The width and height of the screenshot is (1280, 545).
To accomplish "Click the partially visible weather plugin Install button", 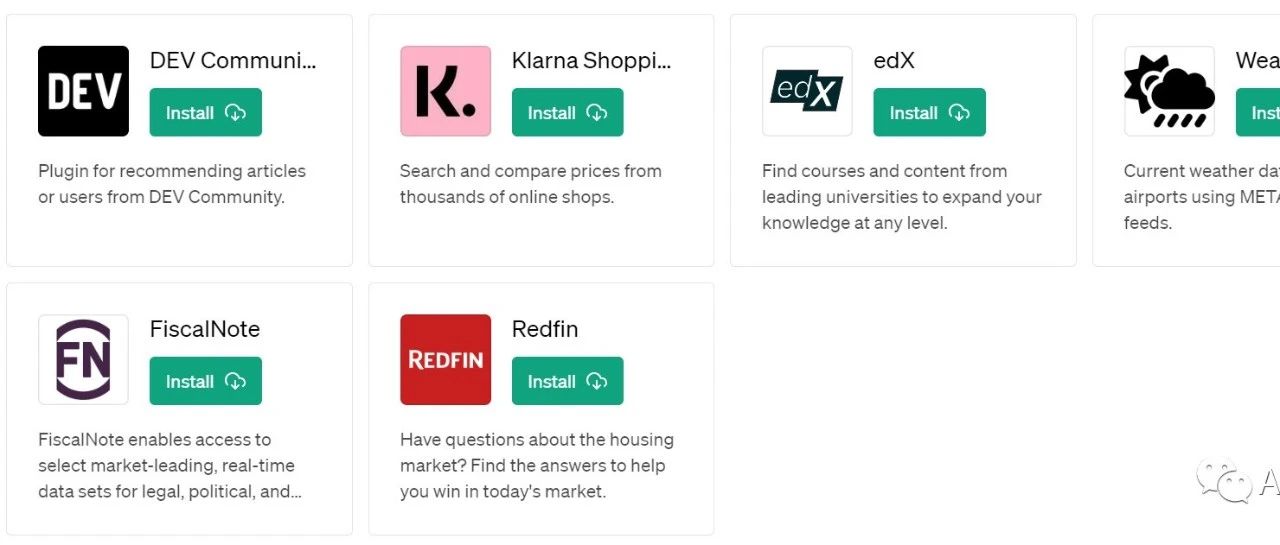I will point(1258,113).
